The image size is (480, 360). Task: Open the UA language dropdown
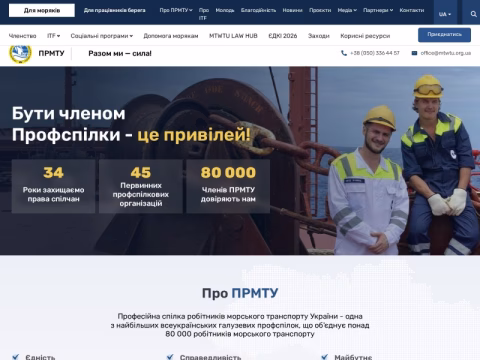[445, 14]
